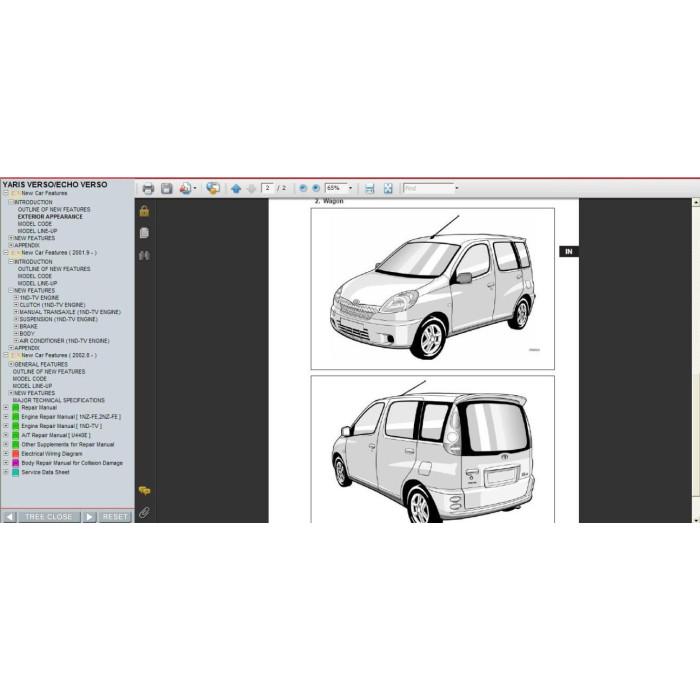
Task: Open the attachments paperclip panel
Action: [144, 512]
